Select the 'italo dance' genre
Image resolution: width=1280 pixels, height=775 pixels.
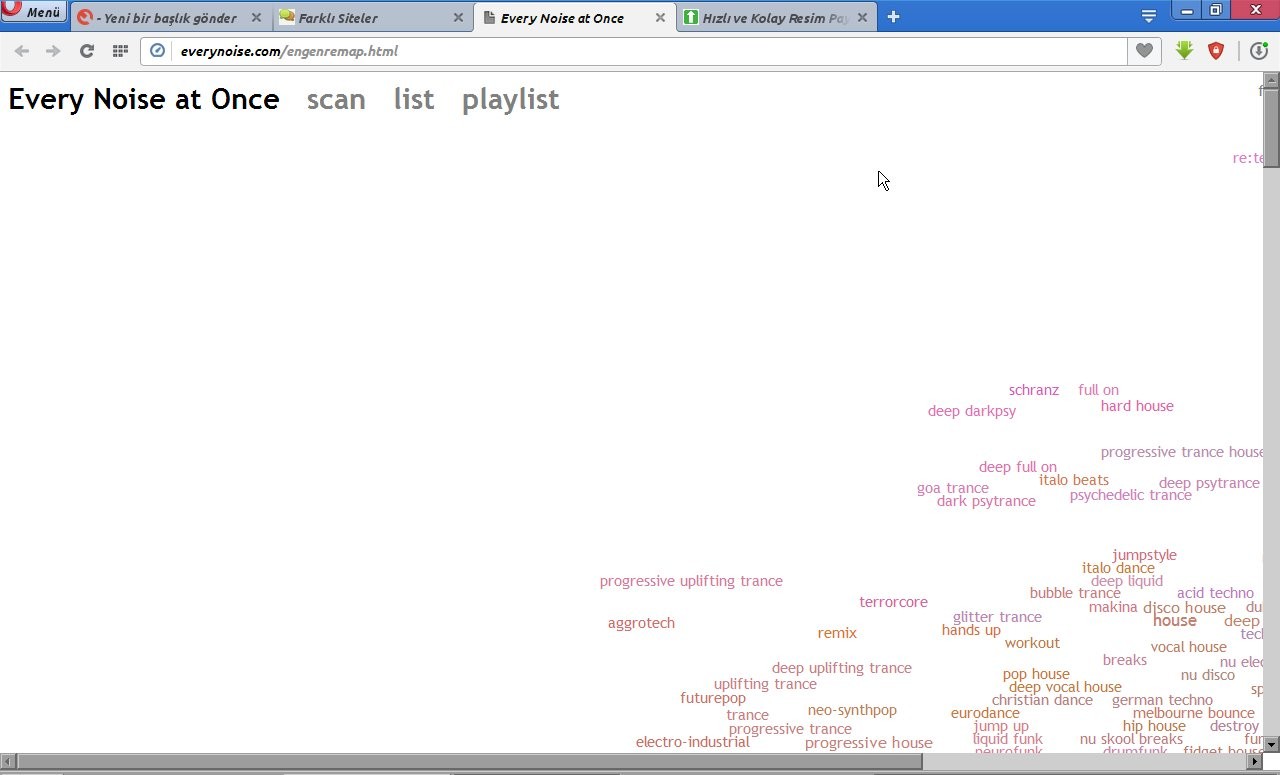pos(1118,568)
